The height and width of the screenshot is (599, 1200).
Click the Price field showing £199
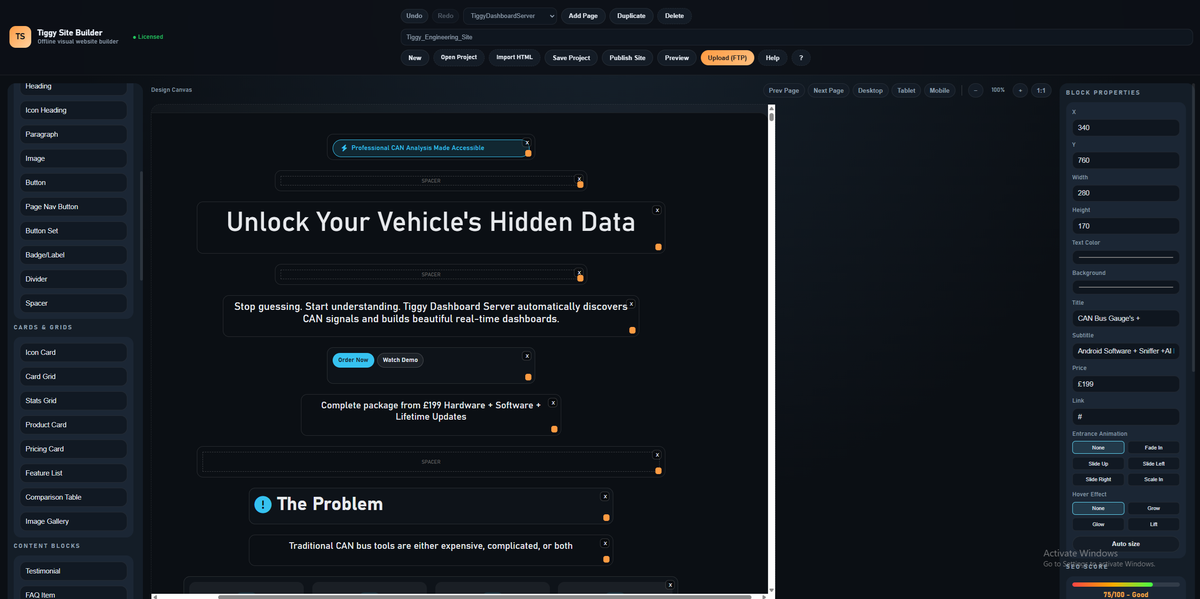click(x=1126, y=383)
